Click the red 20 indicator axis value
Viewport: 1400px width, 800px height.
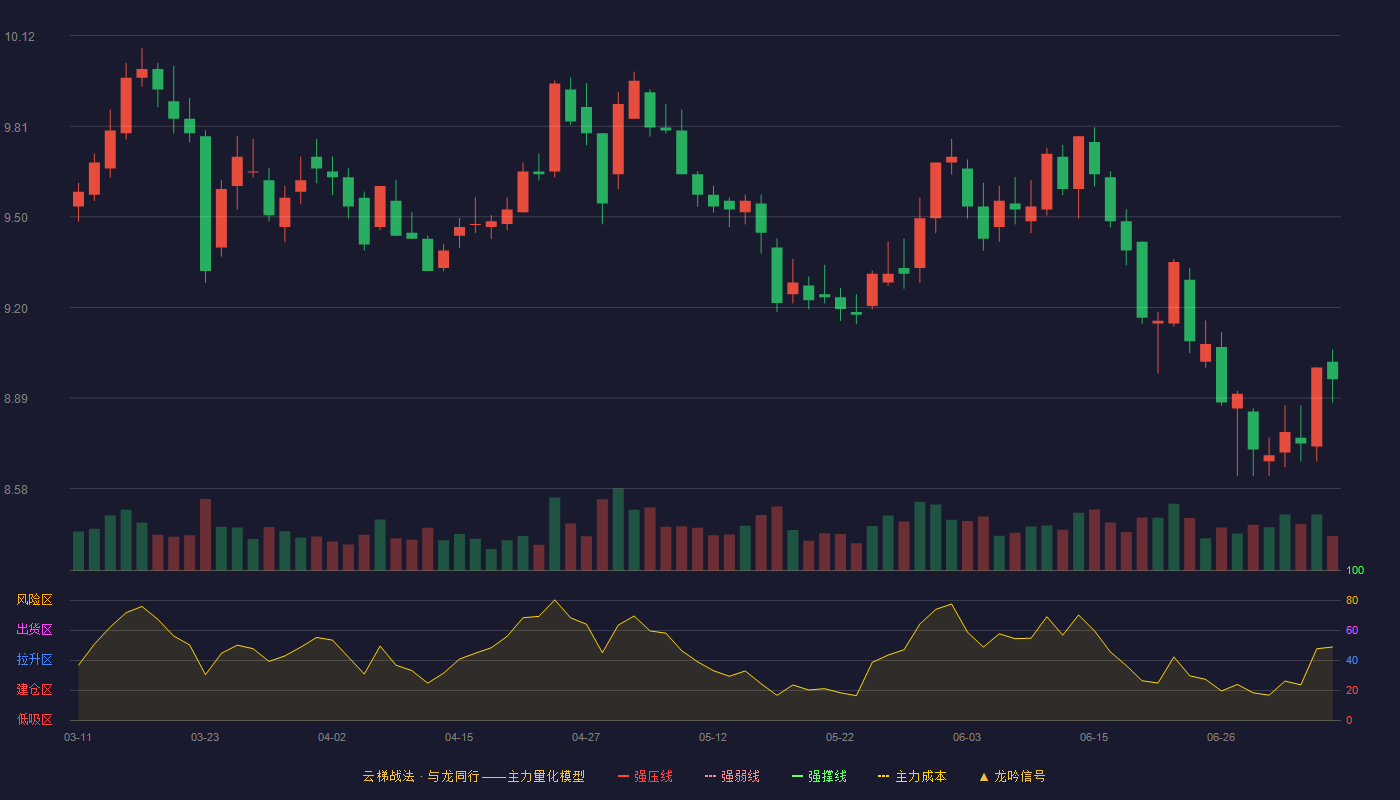pos(1352,690)
